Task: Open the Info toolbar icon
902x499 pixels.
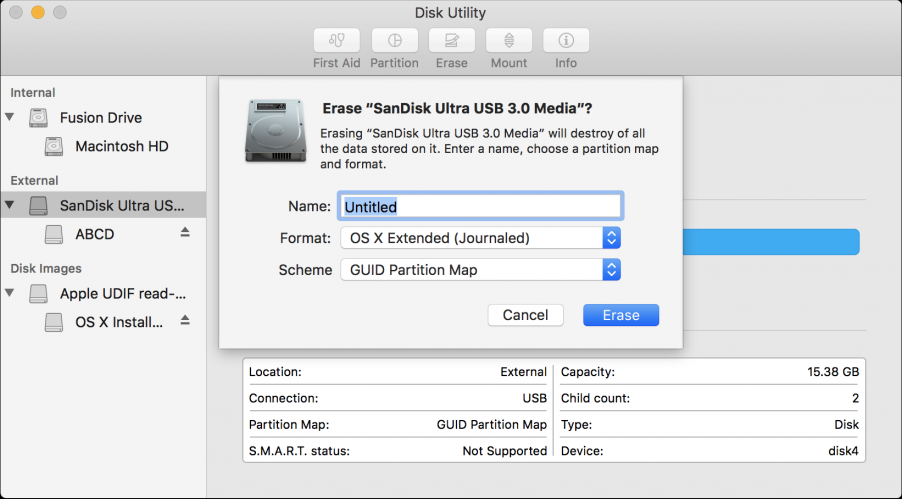Action: pos(566,41)
